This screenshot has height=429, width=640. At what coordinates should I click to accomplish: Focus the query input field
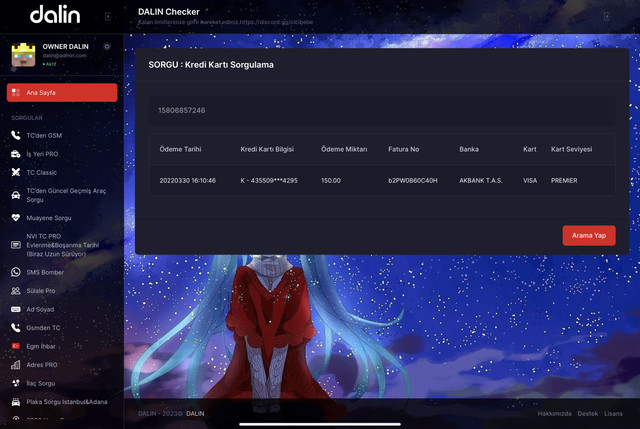(382, 110)
